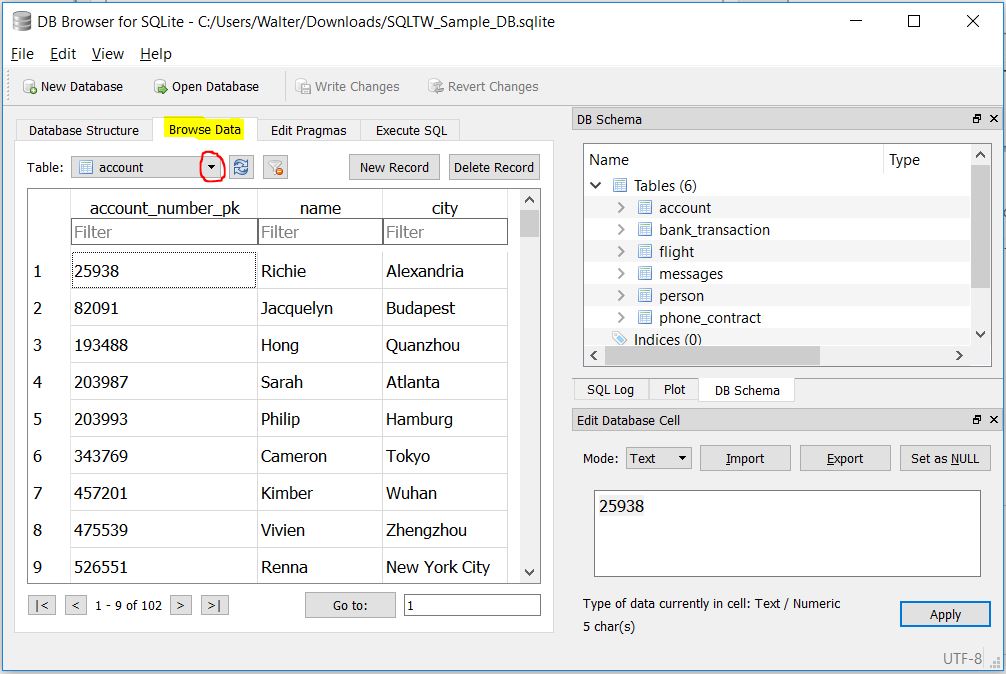Screen dimensions: 1006x674
Task: Click the bank_transaction table icon
Action: click(x=645, y=229)
